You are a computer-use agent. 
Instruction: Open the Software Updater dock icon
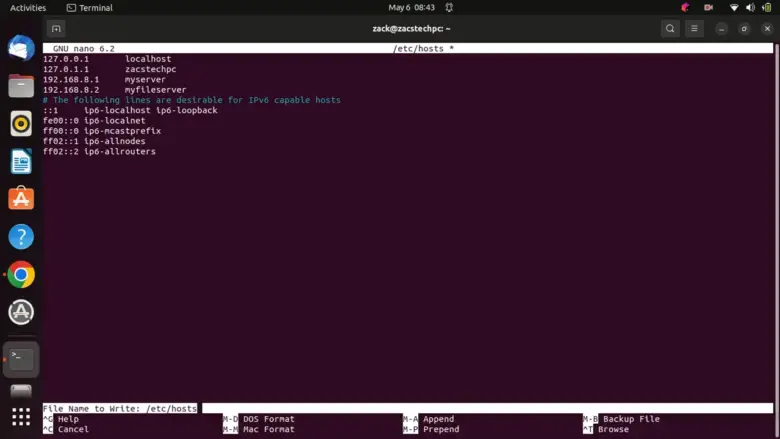pyautogui.click(x=21, y=312)
